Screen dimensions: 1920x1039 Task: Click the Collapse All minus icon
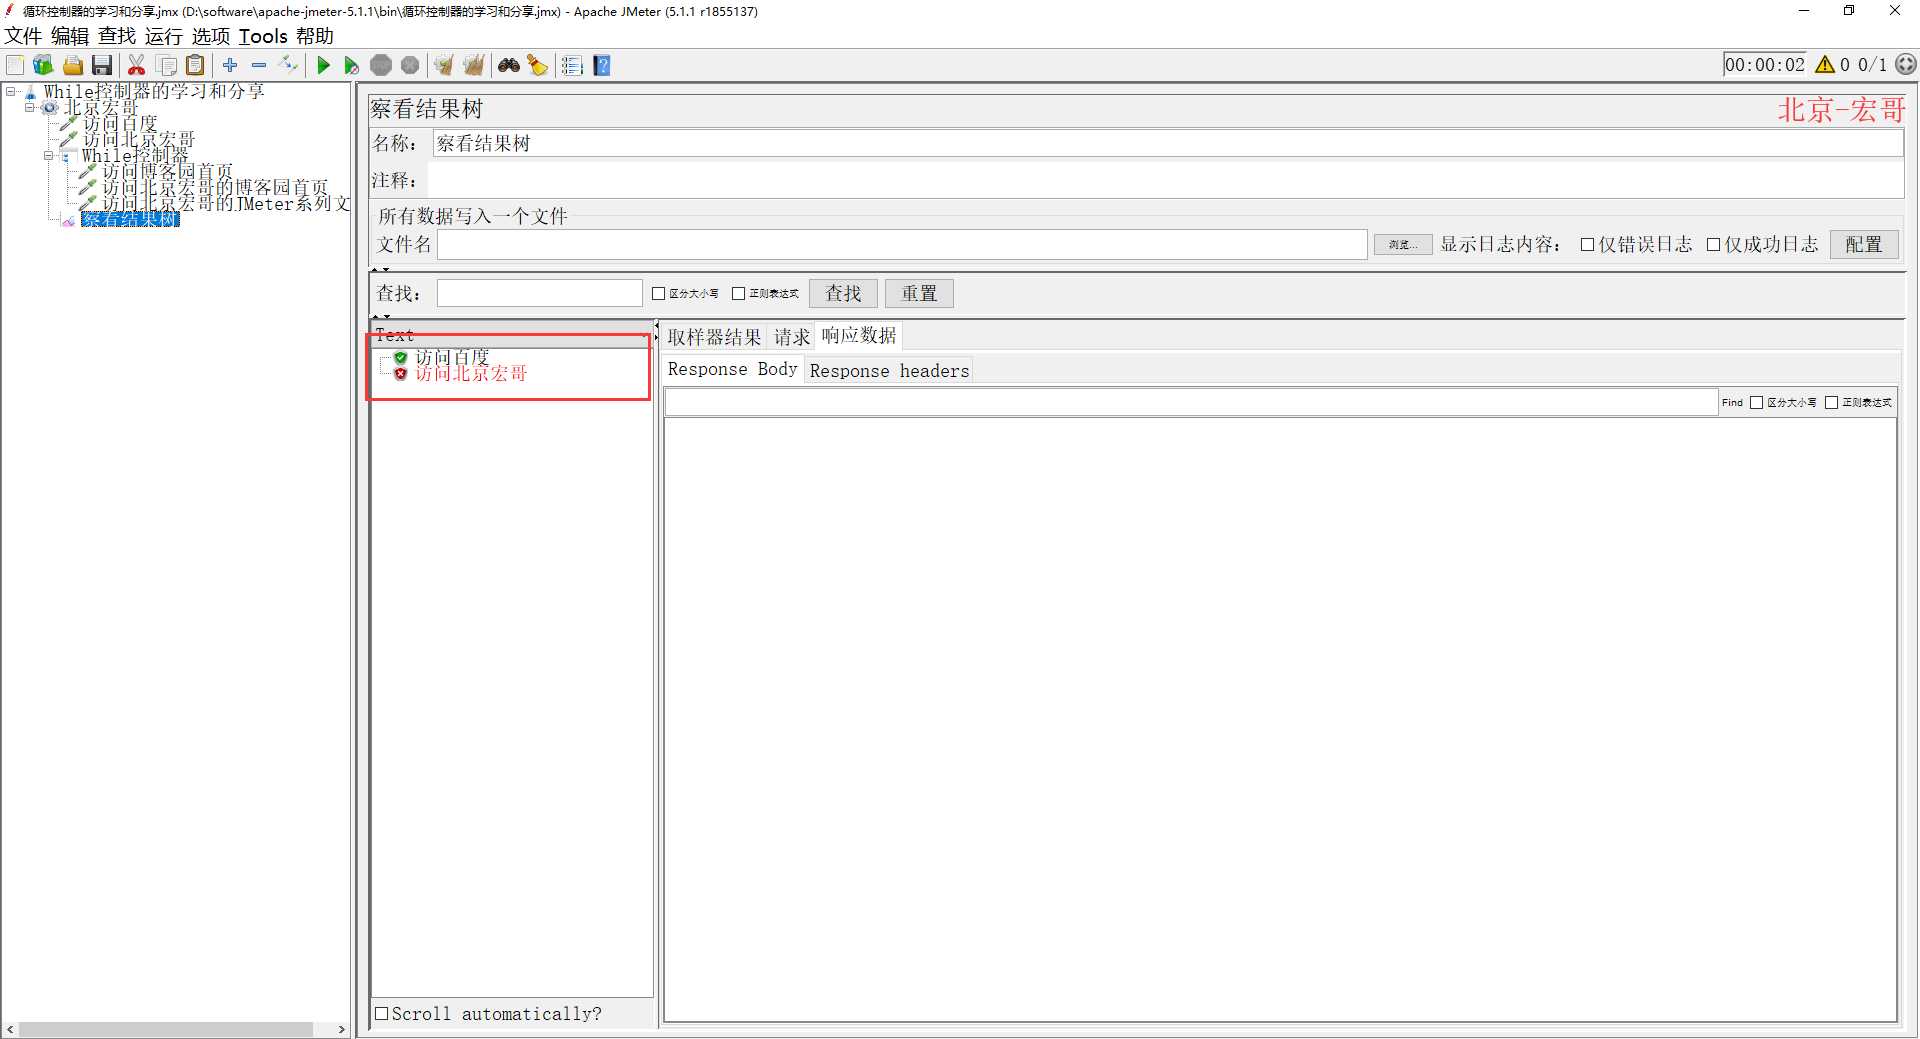coord(259,65)
